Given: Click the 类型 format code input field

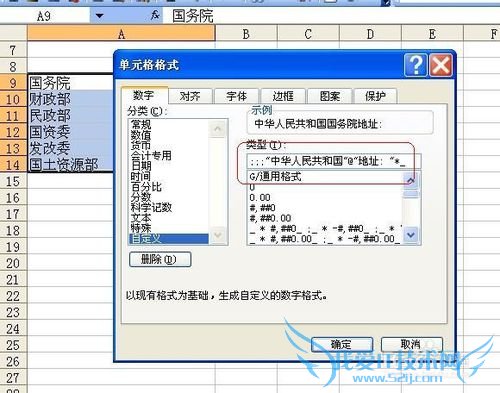Looking at the screenshot, I should click(334, 162).
